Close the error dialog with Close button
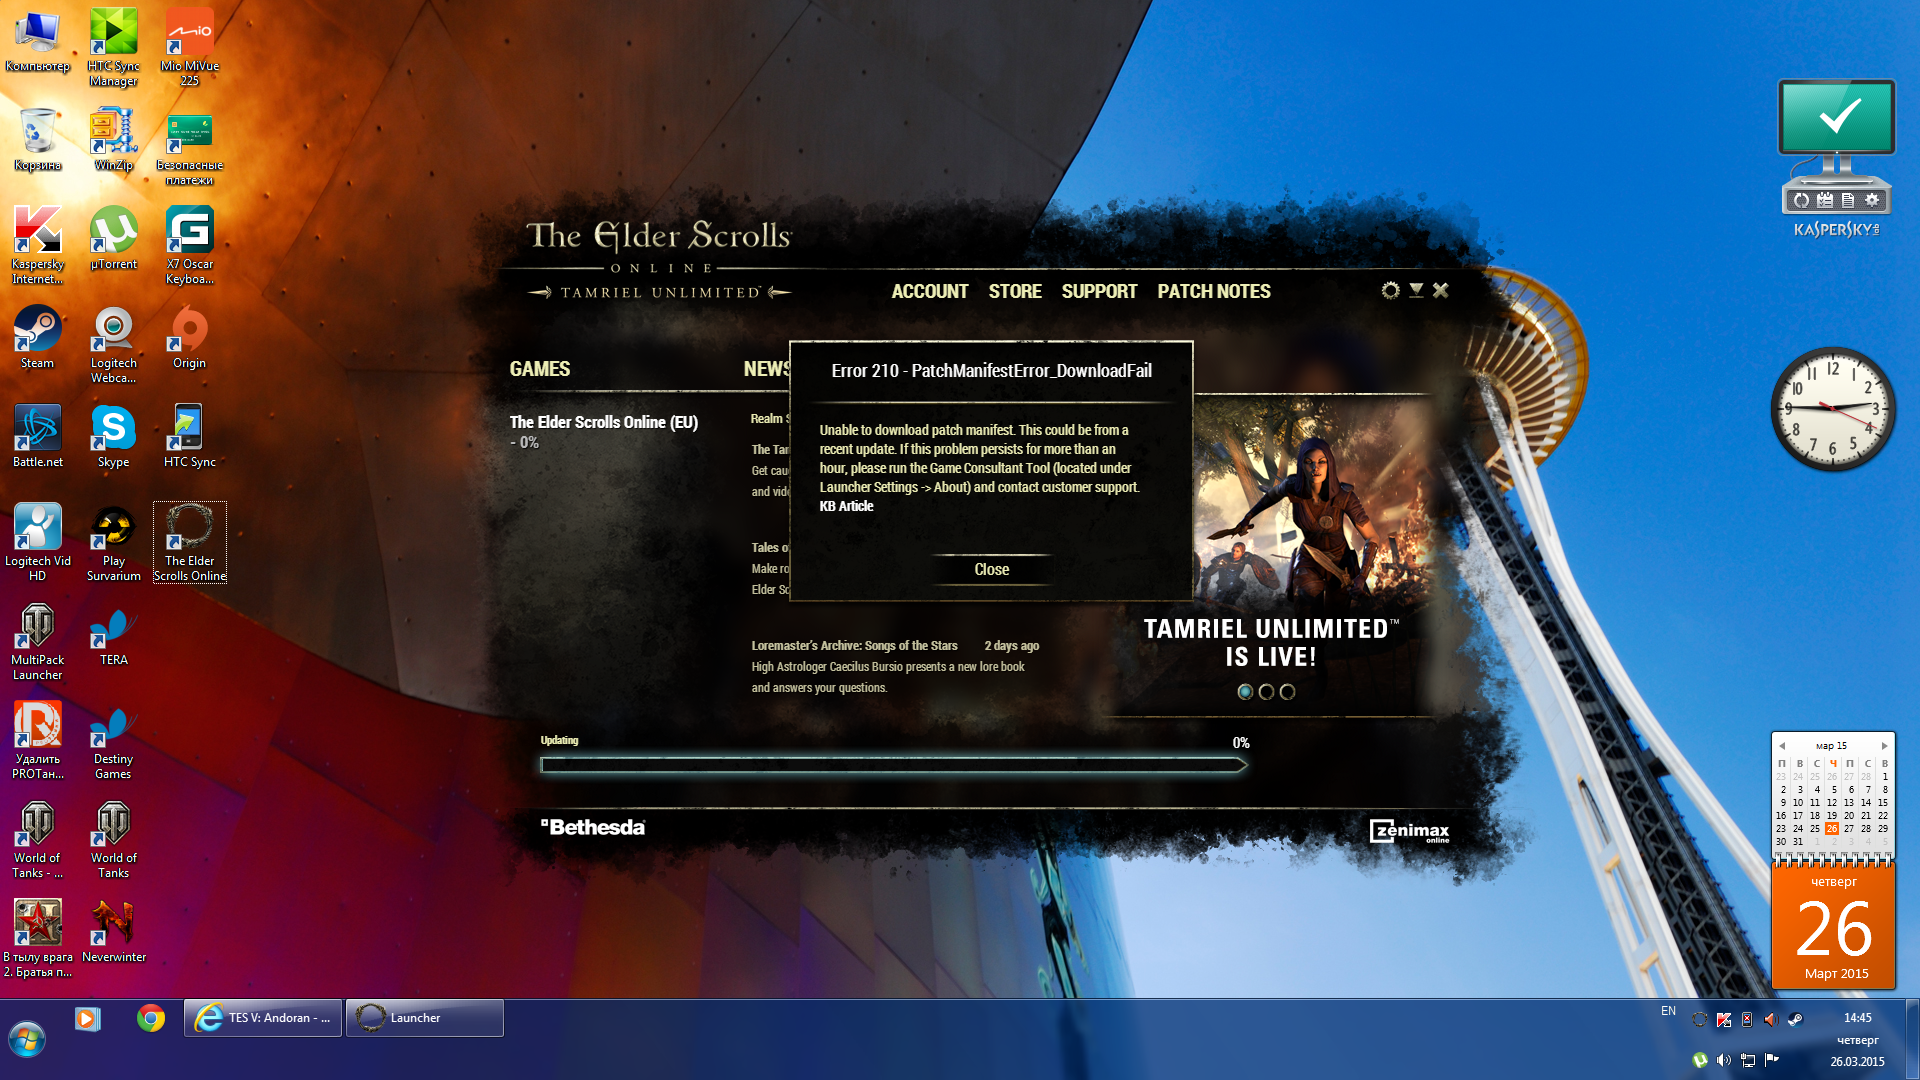 992,569
